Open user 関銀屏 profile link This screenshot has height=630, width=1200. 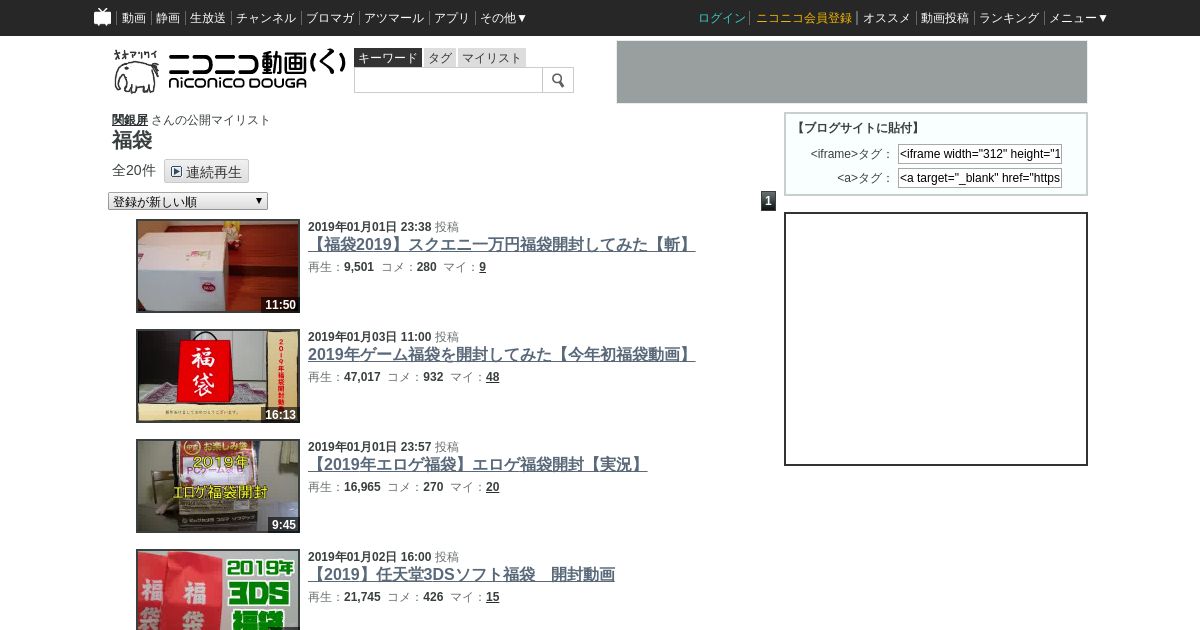tap(130, 120)
